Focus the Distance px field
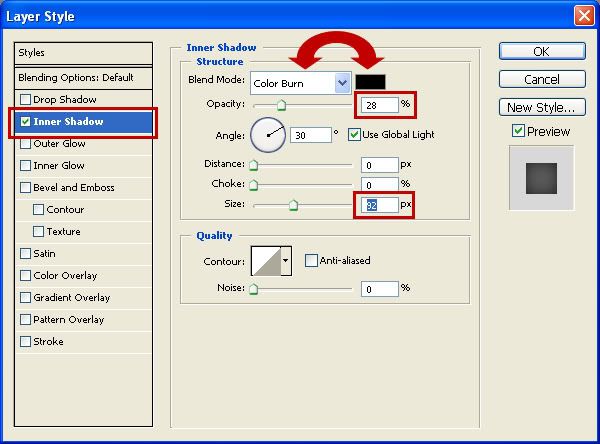The width and height of the screenshot is (600, 444). [380, 165]
